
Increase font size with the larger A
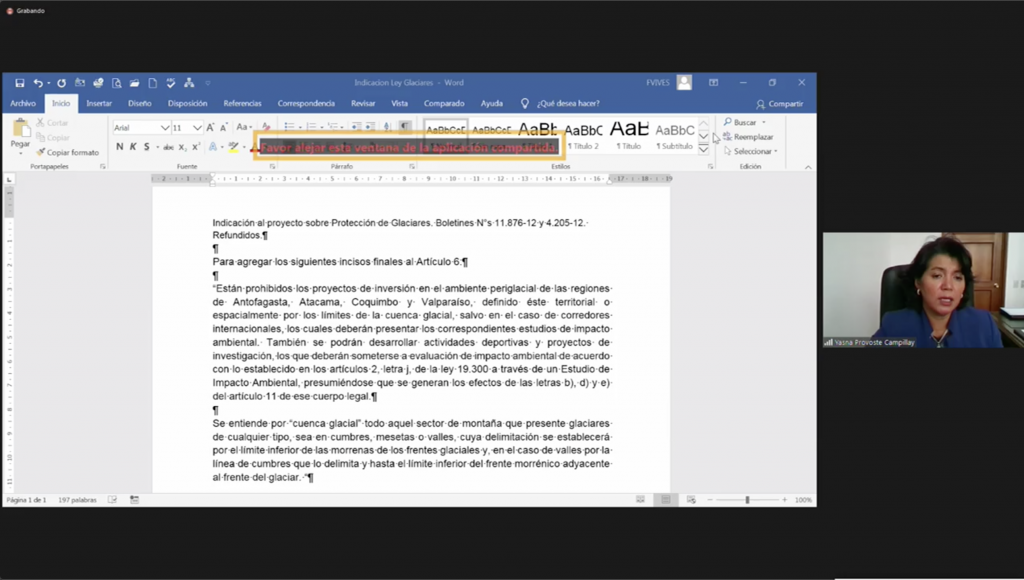pyautogui.click(x=210, y=127)
